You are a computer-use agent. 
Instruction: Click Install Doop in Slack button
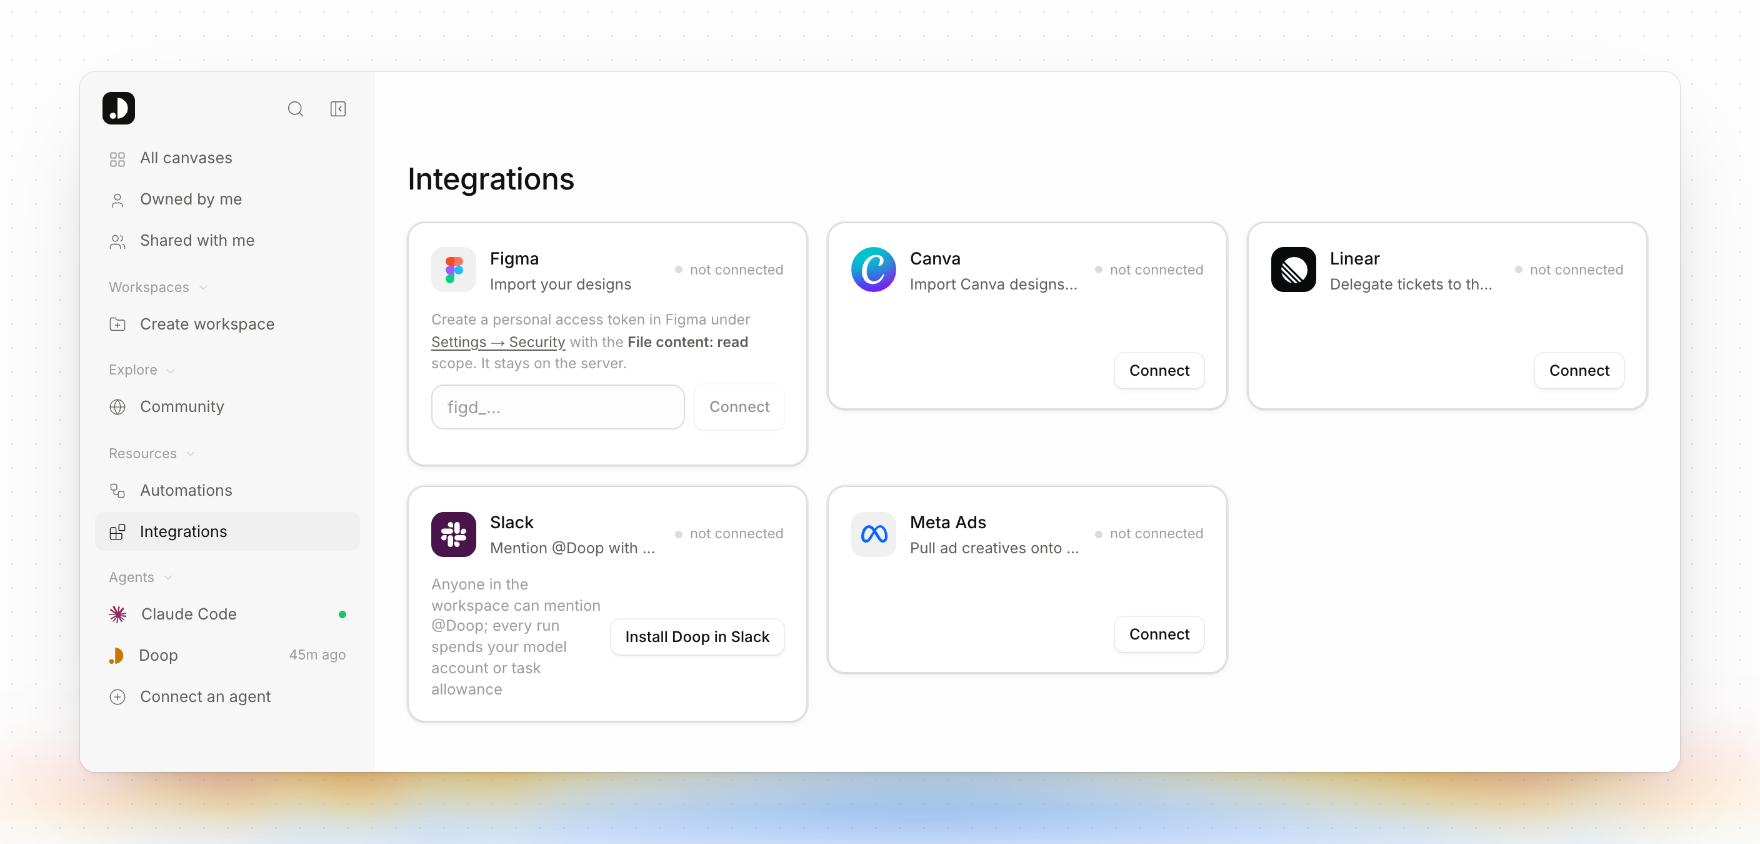coord(697,637)
